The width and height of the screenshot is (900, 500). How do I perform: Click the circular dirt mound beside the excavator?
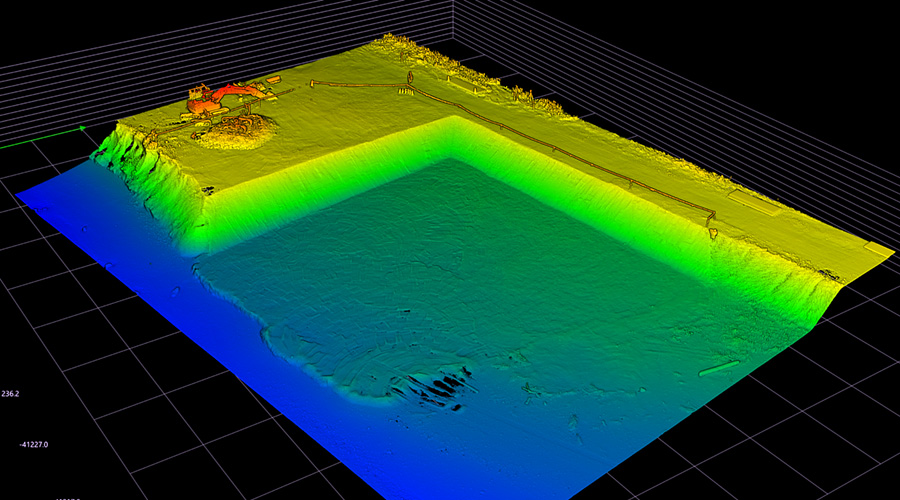tap(235, 131)
